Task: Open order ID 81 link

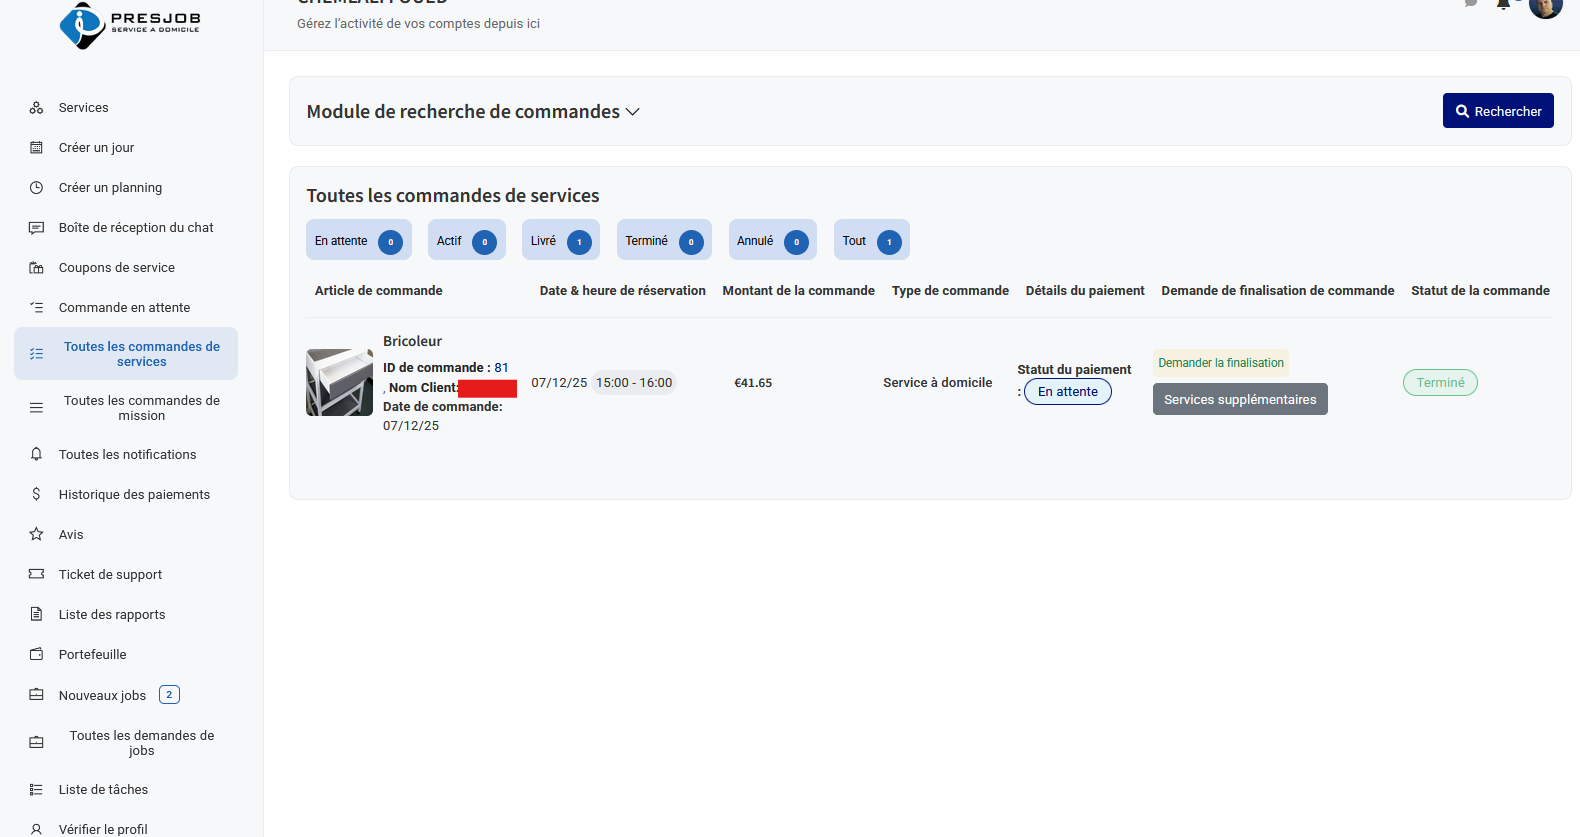Action: [x=501, y=368]
